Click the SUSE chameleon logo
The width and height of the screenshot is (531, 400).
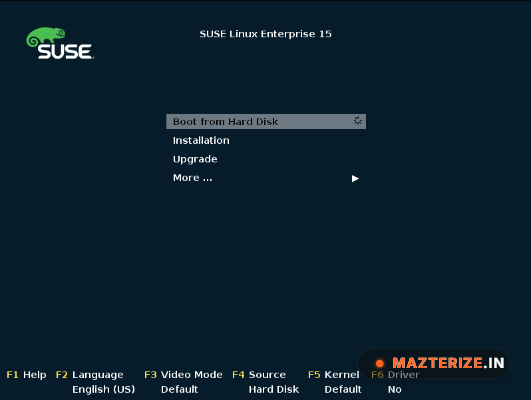[60, 43]
